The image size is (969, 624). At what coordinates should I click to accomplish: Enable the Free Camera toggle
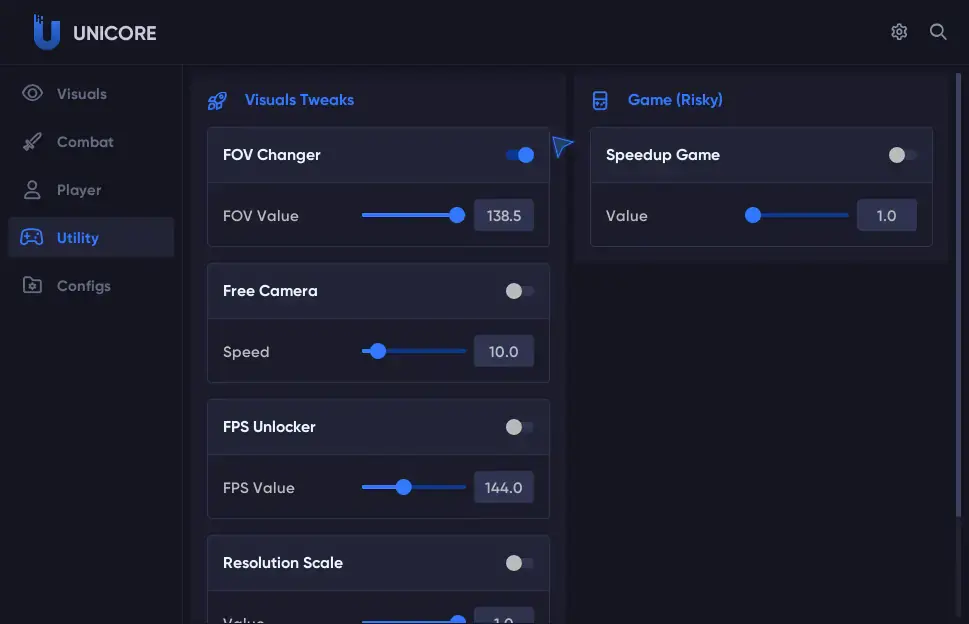pyautogui.click(x=520, y=291)
